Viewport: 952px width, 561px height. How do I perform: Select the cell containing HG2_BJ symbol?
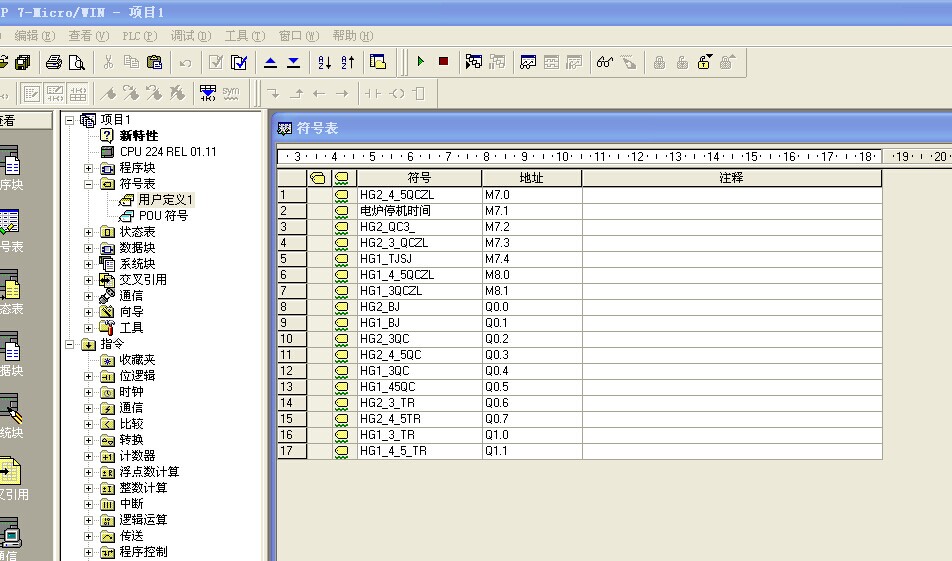[419, 307]
